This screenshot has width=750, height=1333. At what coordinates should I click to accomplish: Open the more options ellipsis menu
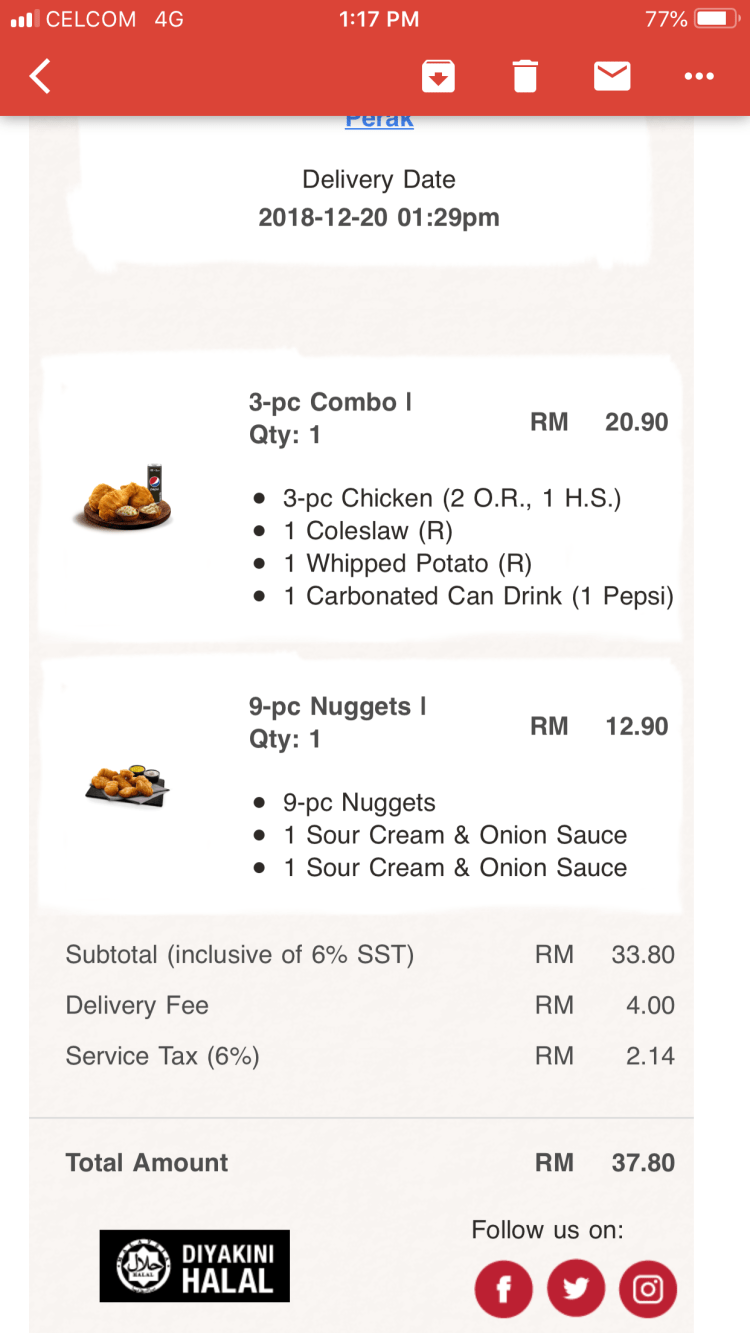(x=699, y=77)
